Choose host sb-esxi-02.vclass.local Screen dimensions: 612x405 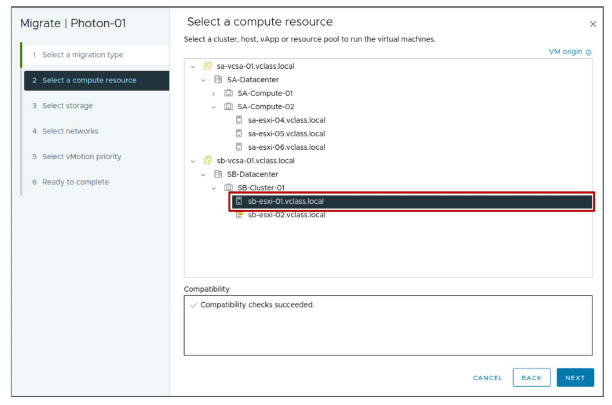click(286, 215)
